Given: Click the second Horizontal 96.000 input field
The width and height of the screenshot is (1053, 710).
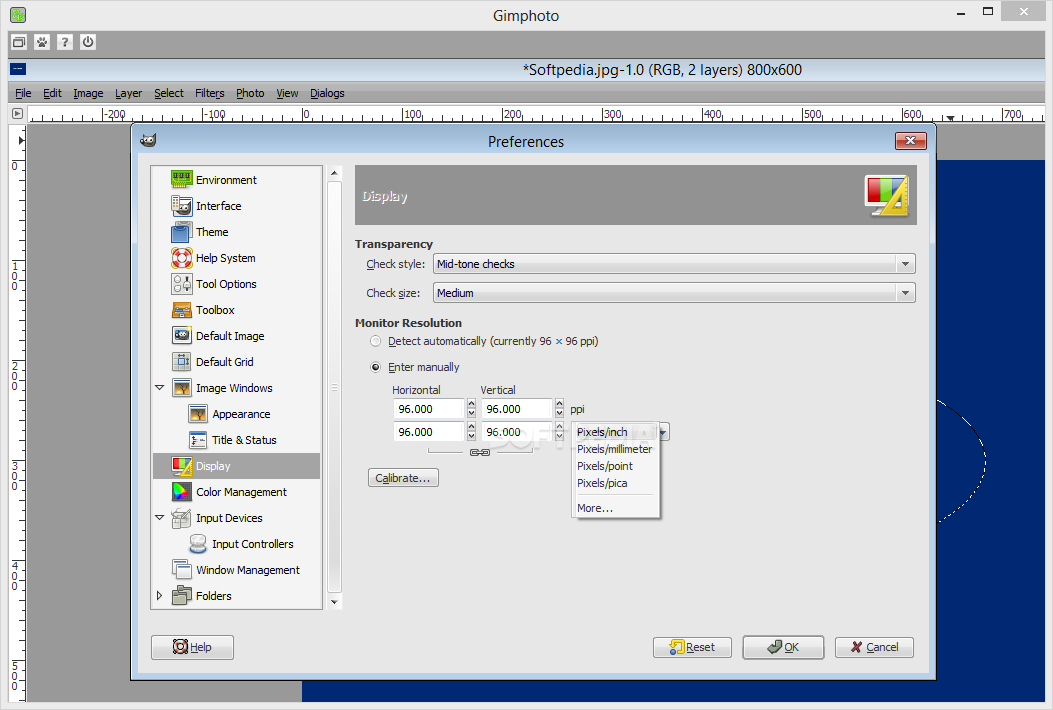Looking at the screenshot, I should click(x=428, y=431).
